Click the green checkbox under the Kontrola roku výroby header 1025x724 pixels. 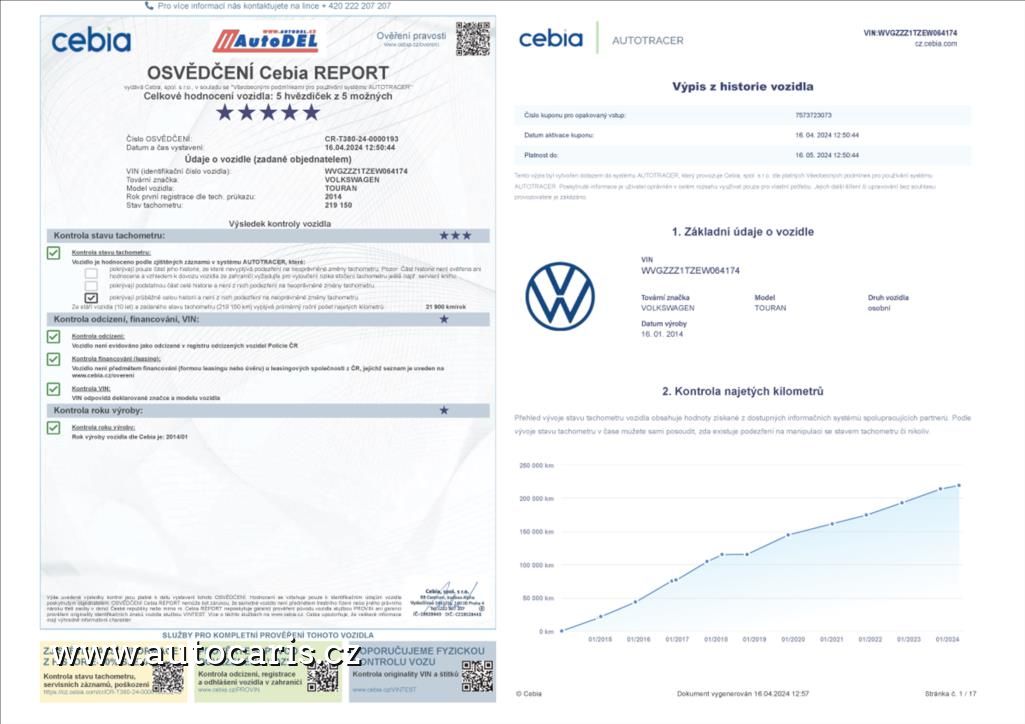54,428
